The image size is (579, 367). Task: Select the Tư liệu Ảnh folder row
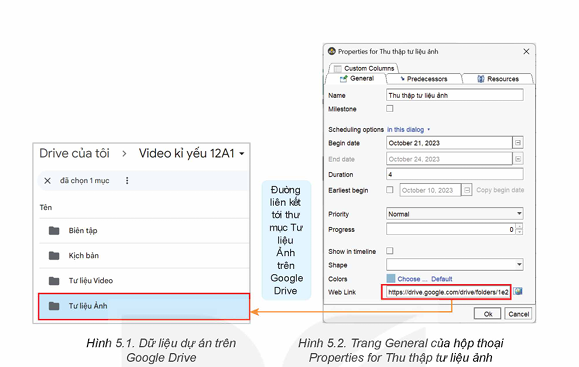click(144, 306)
